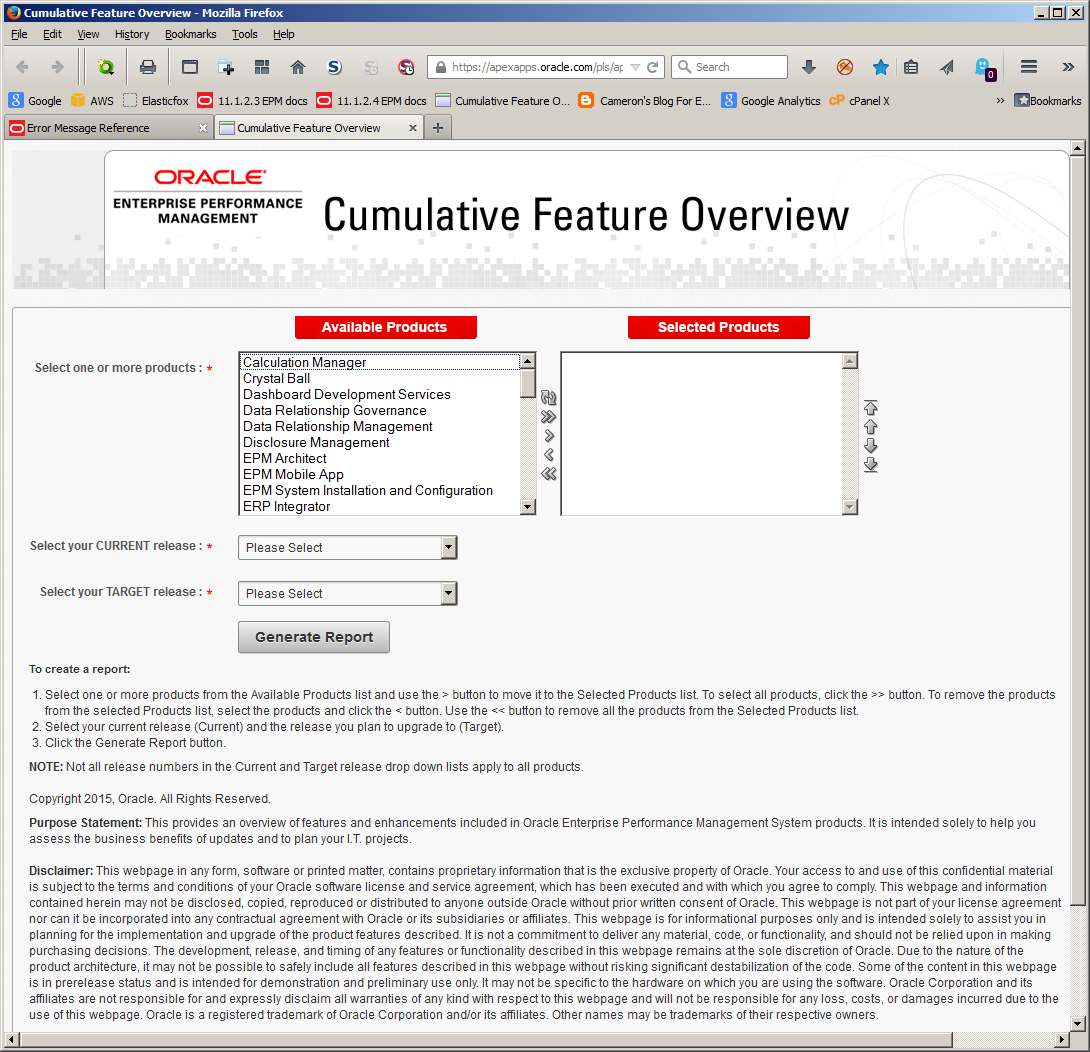Click the paper-plane send icon

click(946, 67)
